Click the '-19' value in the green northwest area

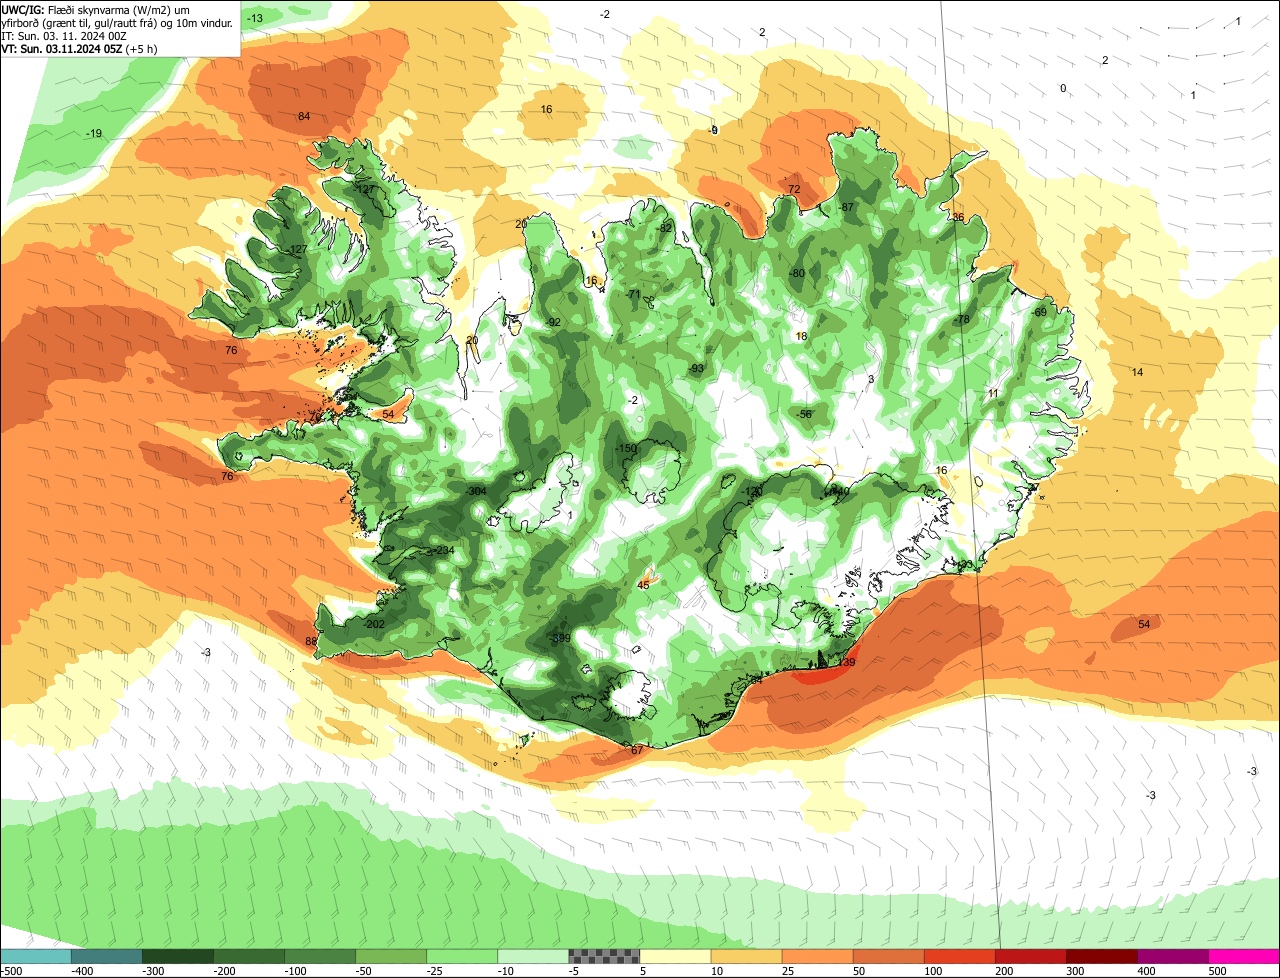pos(94,134)
